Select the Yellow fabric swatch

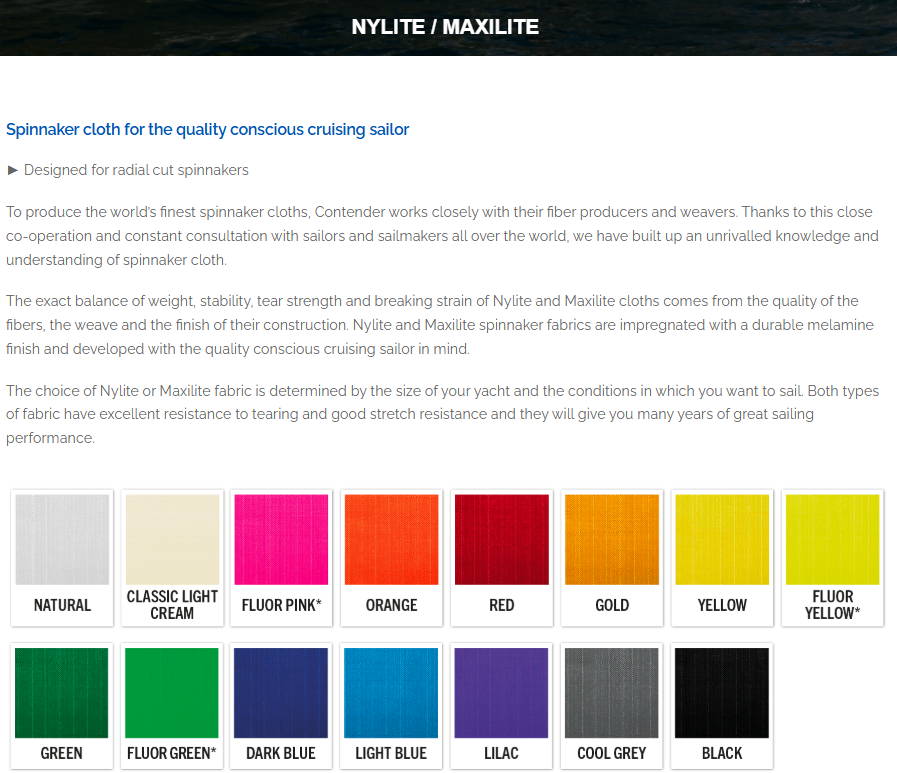tap(723, 540)
